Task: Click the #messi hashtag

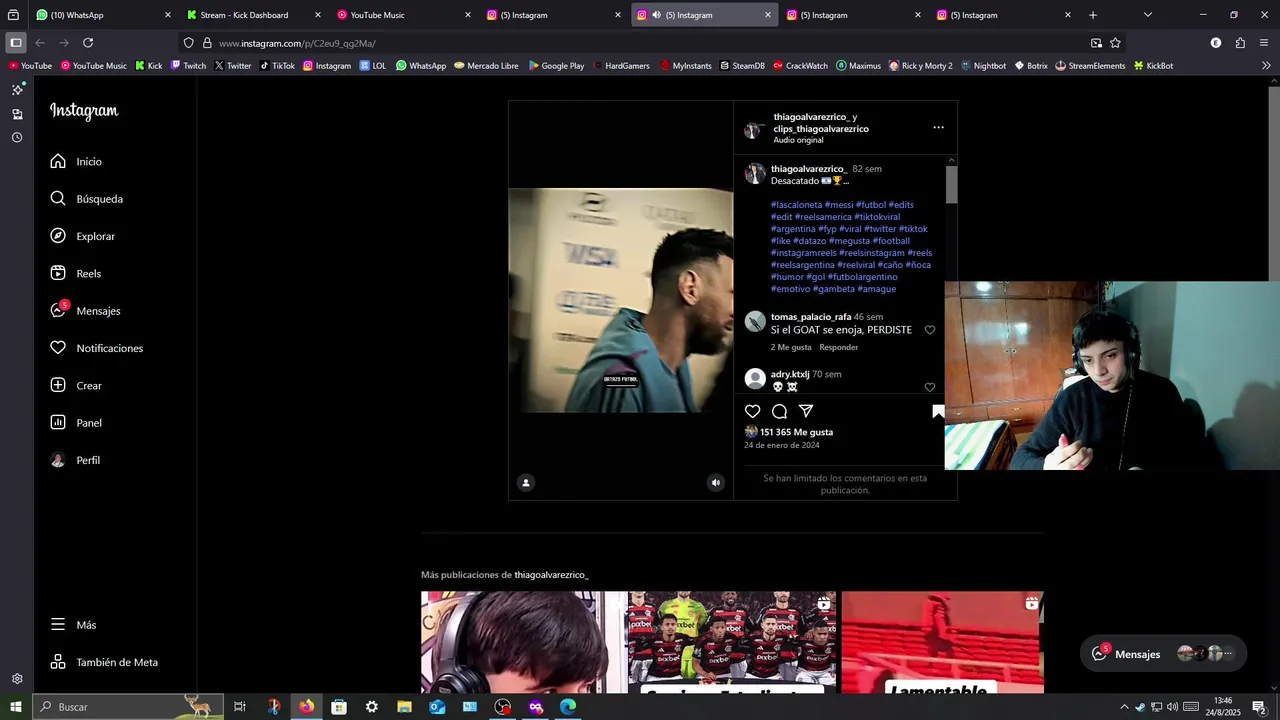Action: [839, 205]
